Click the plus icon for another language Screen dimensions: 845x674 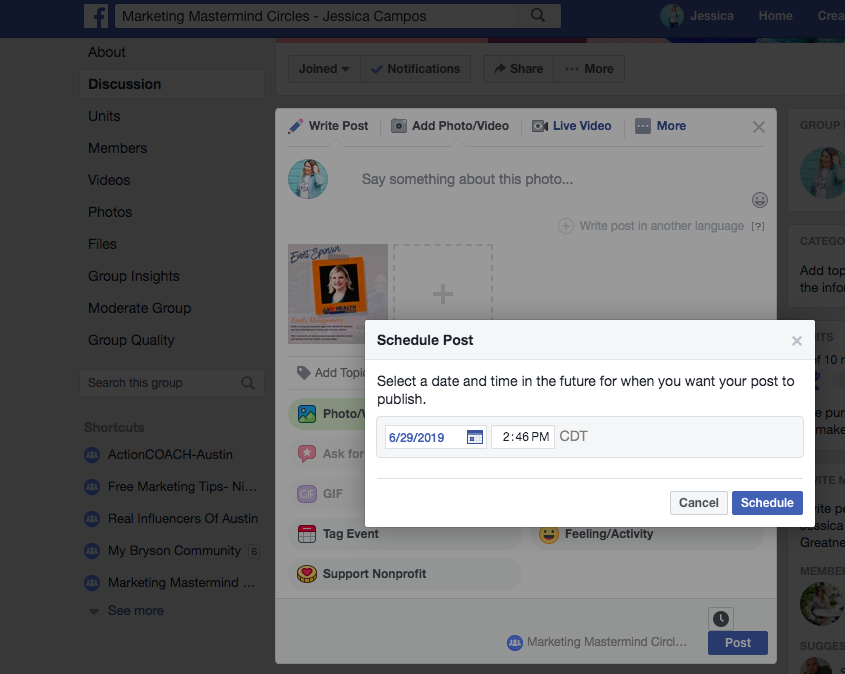click(565, 226)
